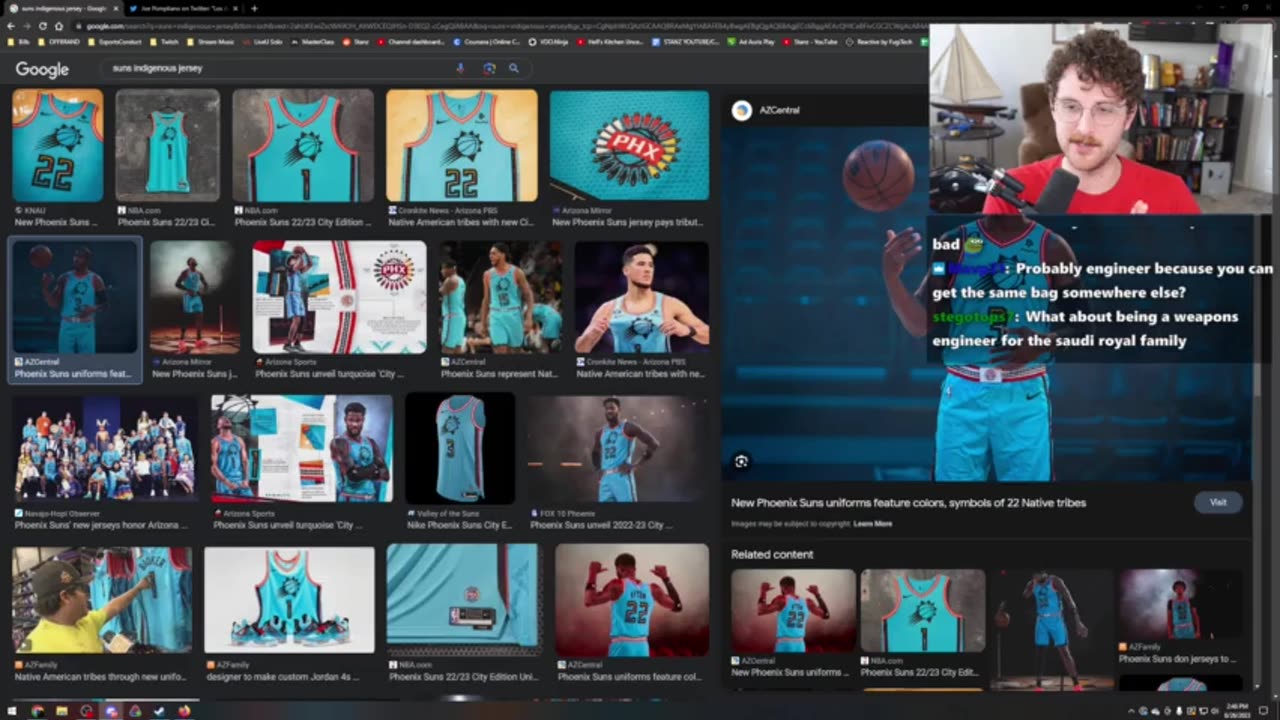Open AZCentral red-background player 22 thumbnail

[x=632, y=600]
